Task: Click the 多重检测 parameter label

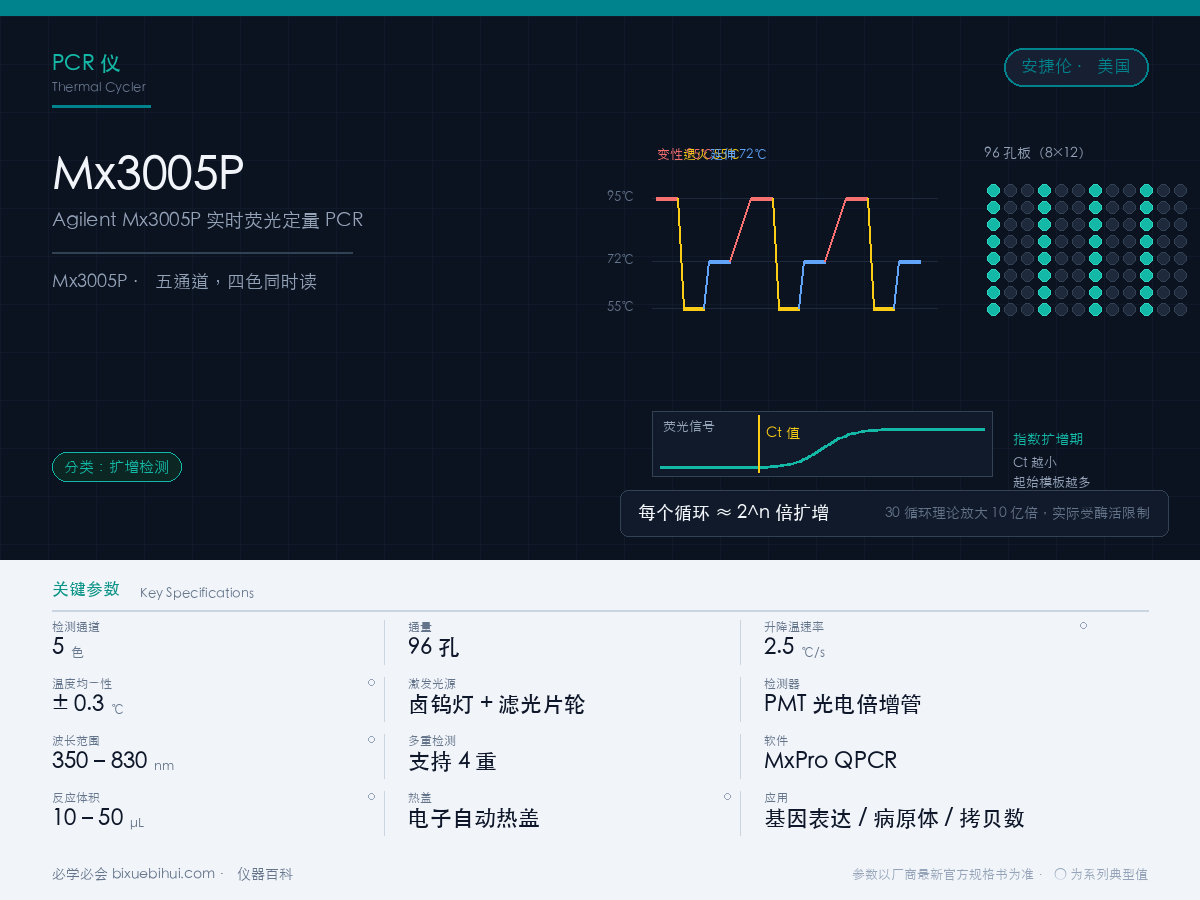Action: point(432,741)
